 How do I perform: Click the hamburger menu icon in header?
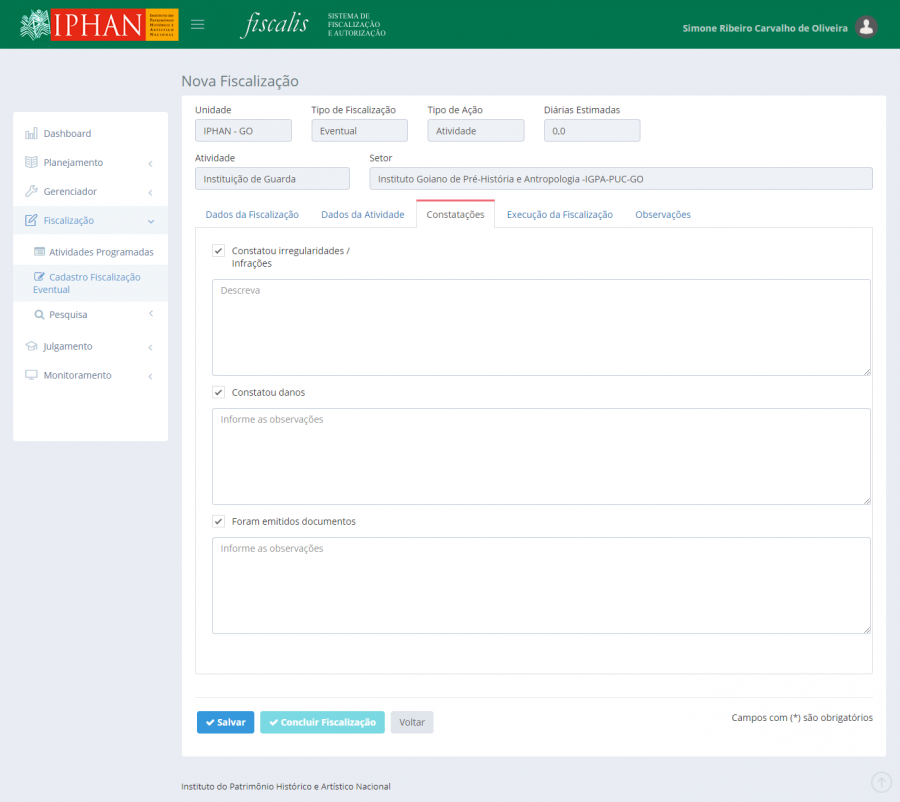198,25
